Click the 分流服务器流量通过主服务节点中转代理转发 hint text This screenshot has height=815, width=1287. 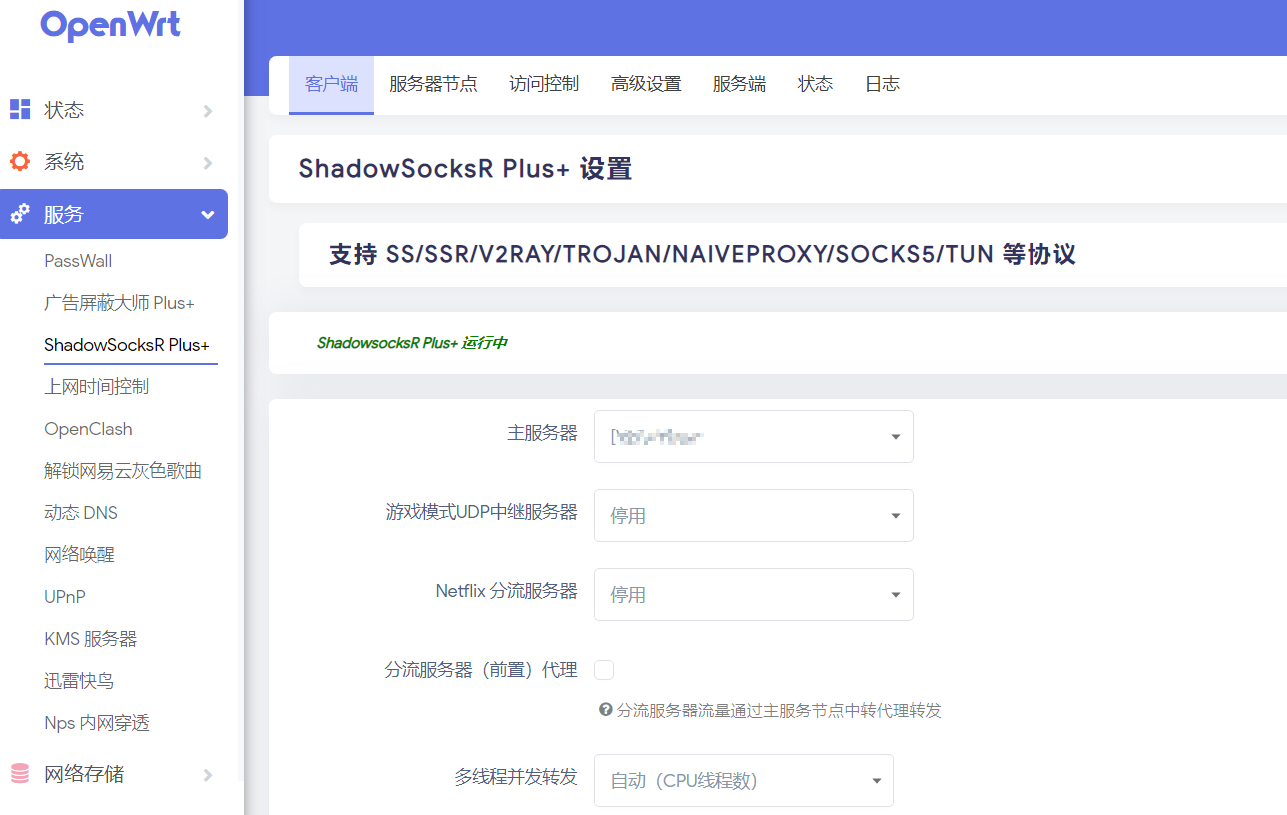click(779, 711)
